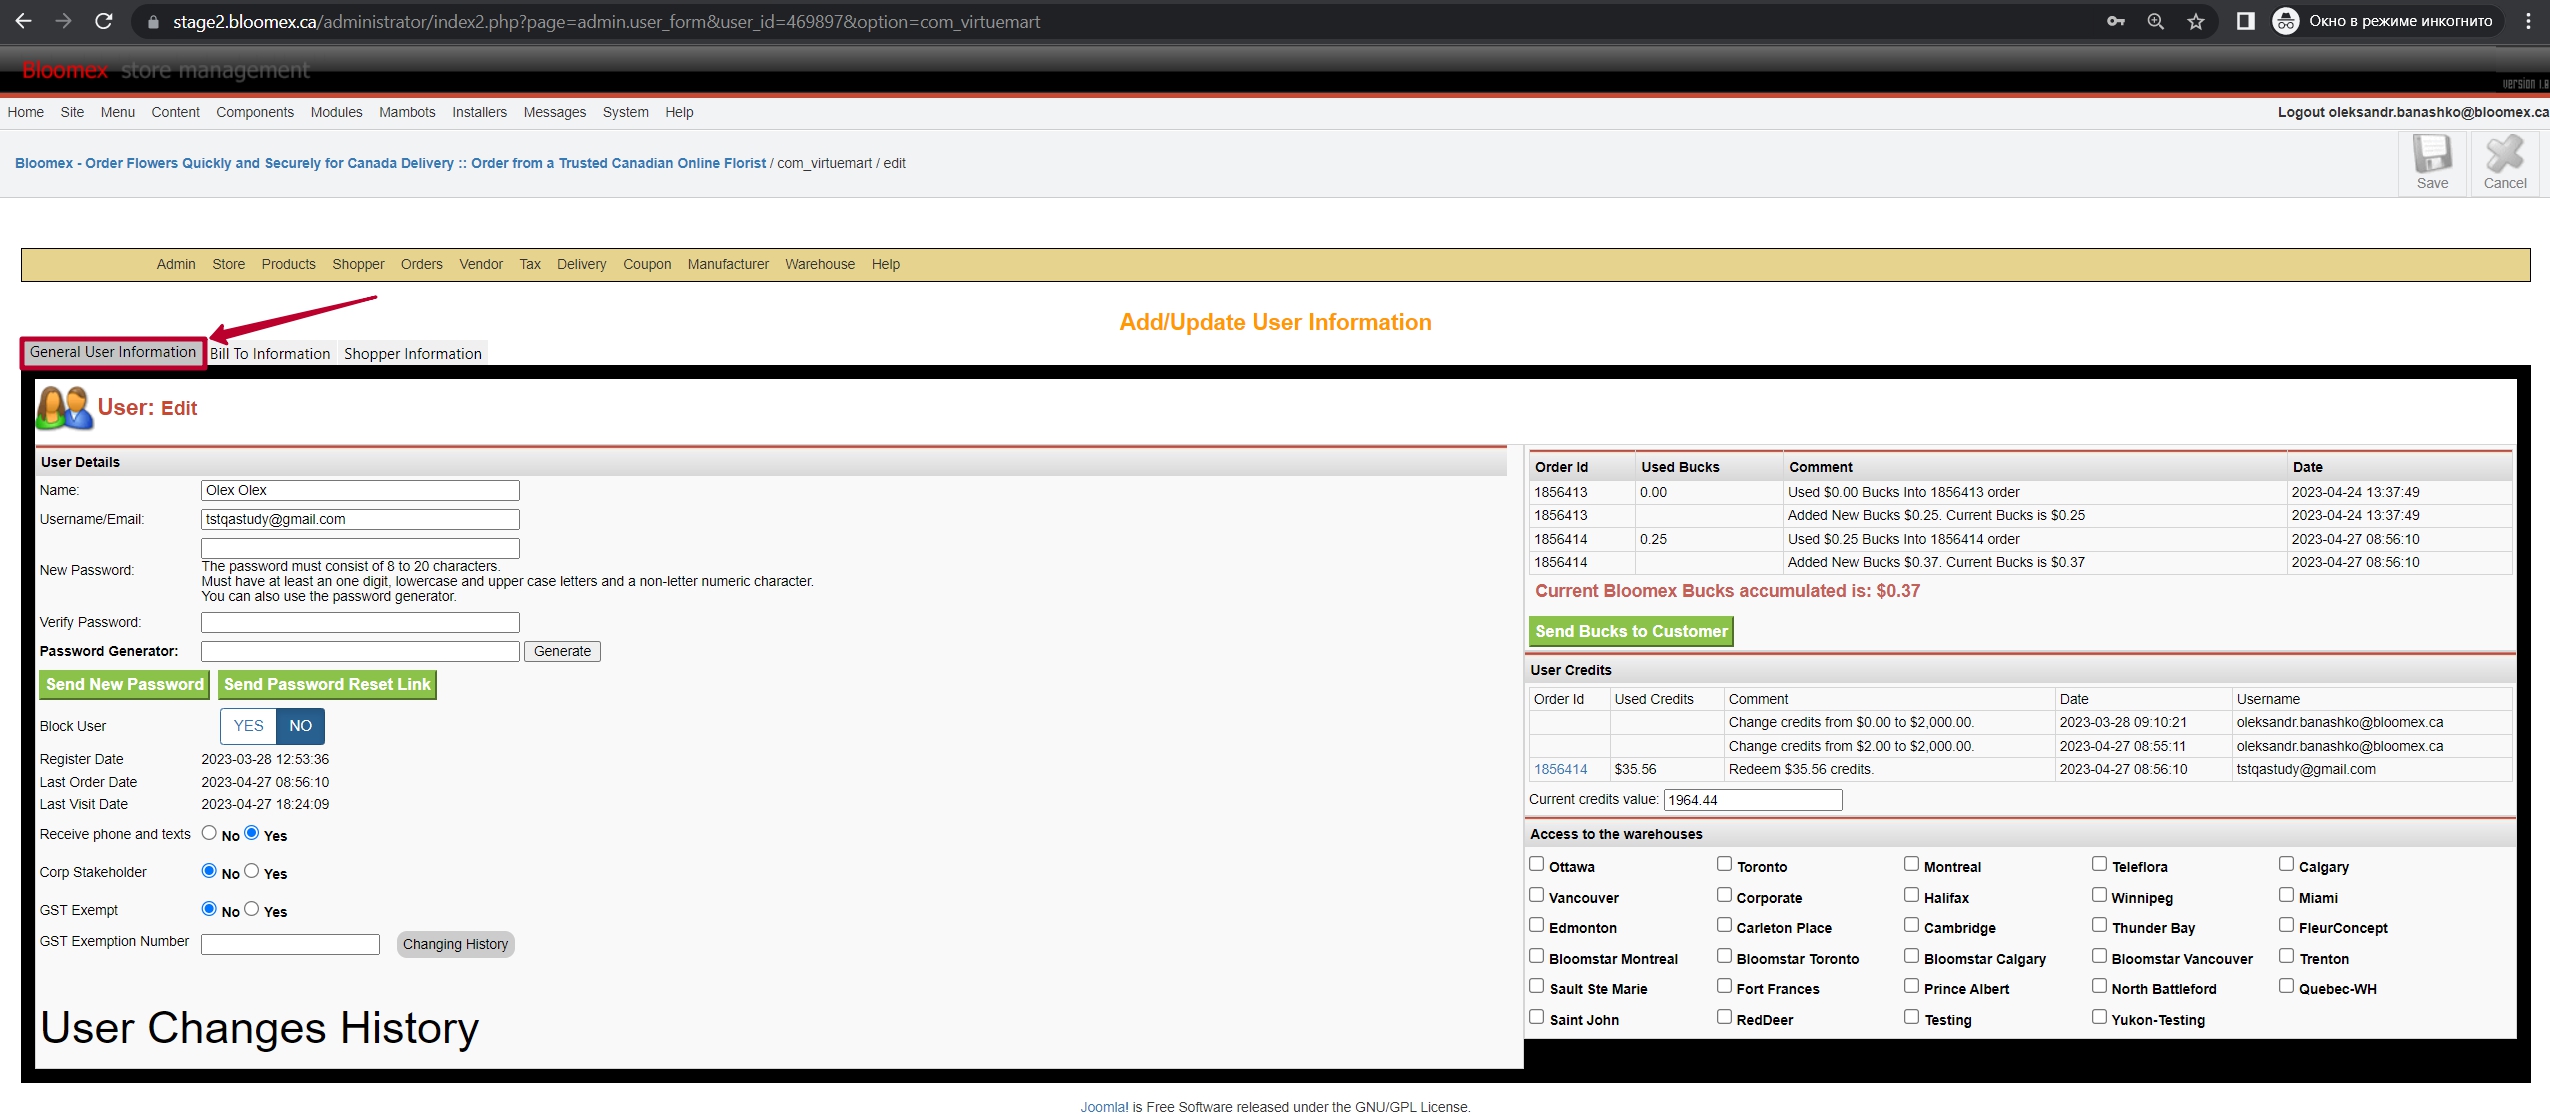
Task: Select No for Corp Stakeholder
Action: click(209, 871)
